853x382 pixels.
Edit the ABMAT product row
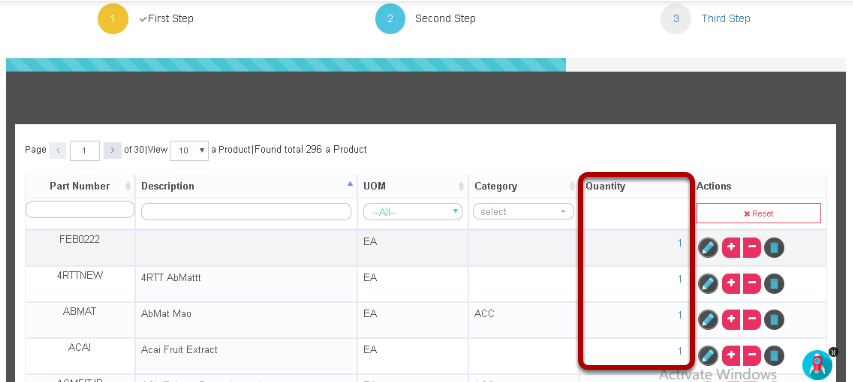click(708, 319)
